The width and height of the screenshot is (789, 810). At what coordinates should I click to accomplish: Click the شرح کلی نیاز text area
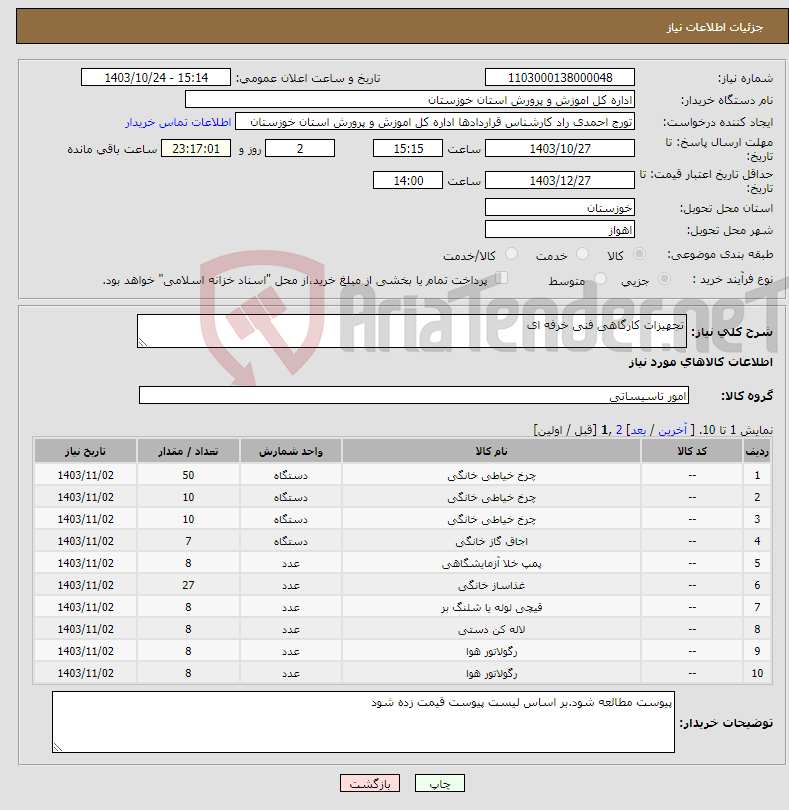[412, 331]
